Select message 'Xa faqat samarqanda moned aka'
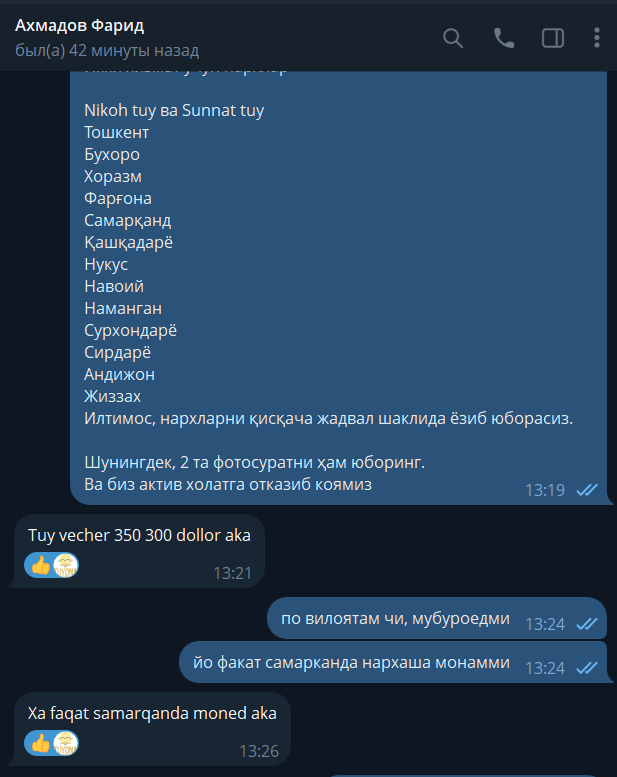The width and height of the screenshot is (617, 777). [152, 714]
